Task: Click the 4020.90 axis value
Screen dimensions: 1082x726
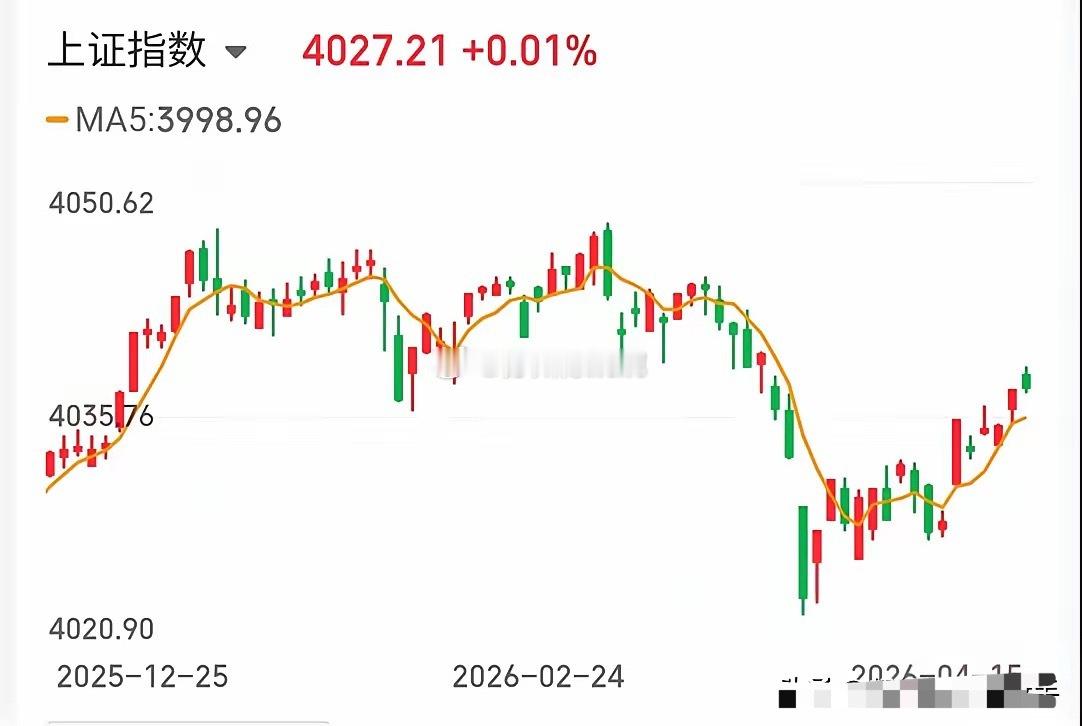Action: tap(101, 629)
